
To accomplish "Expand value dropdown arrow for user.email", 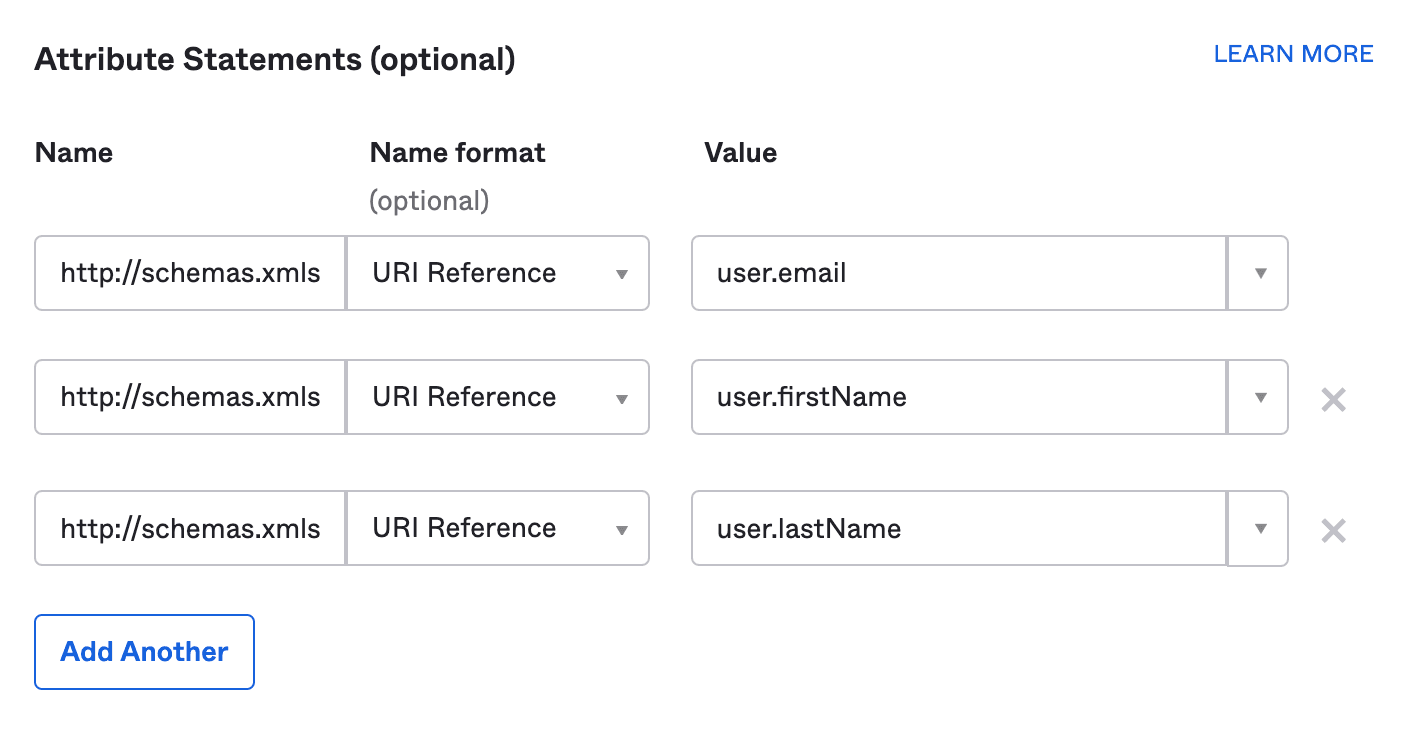I will click(x=1258, y=273).
